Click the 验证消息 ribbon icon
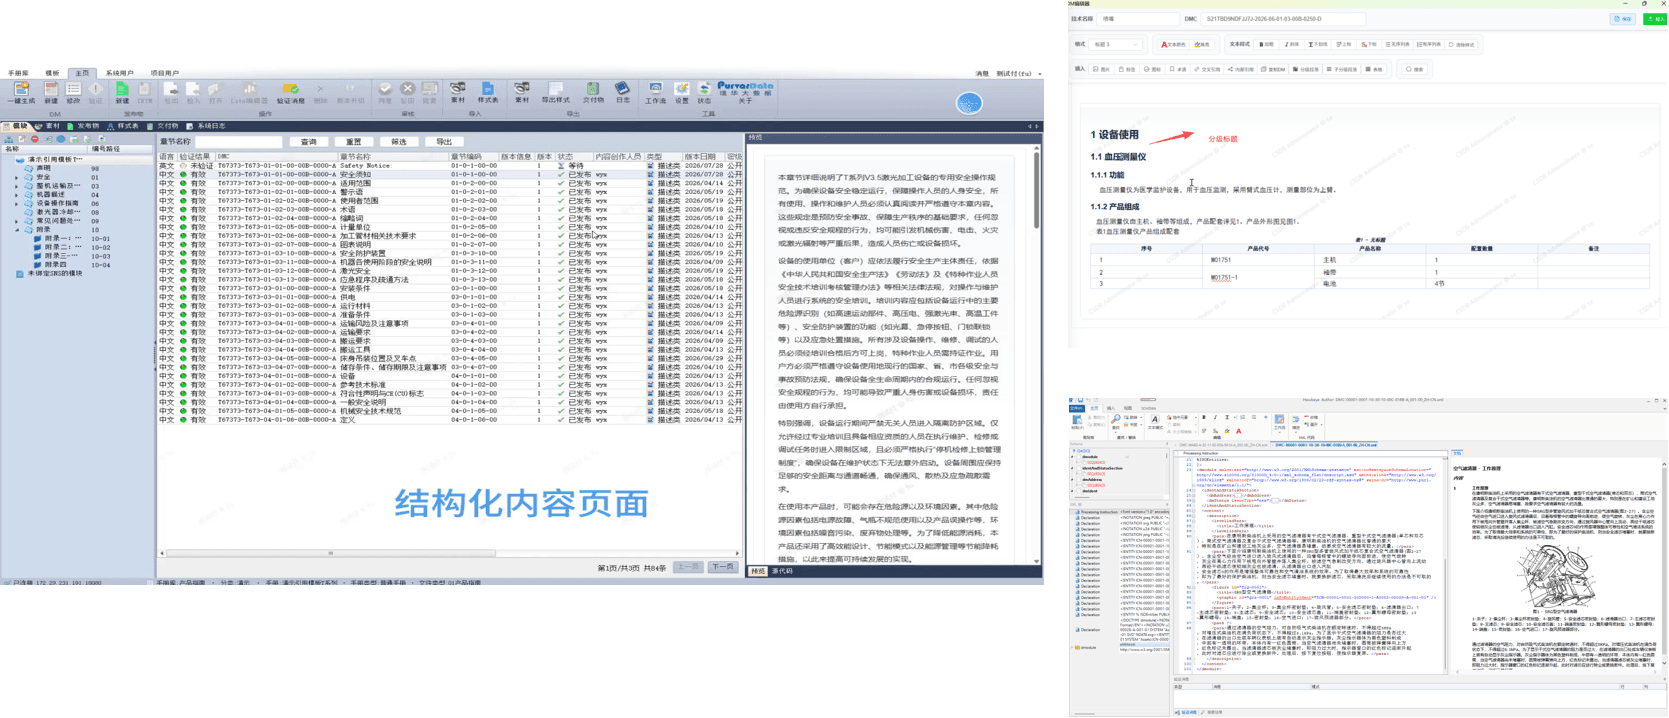 290,94
